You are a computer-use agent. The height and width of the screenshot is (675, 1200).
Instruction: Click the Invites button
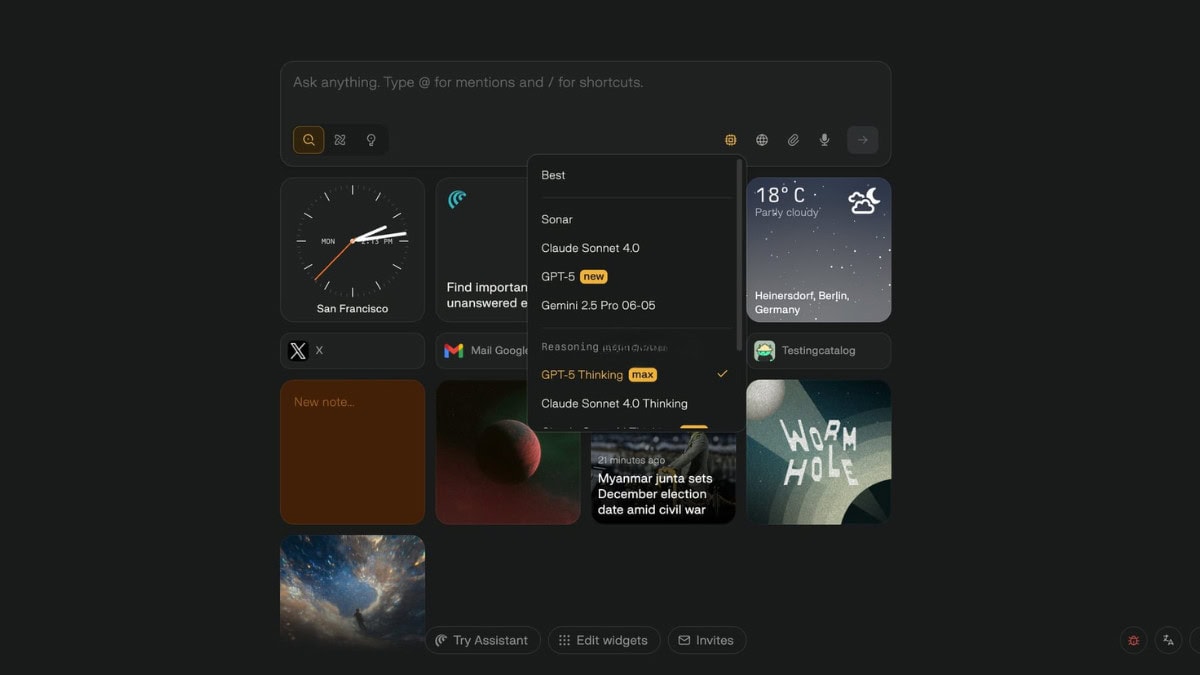pos(707,640)
